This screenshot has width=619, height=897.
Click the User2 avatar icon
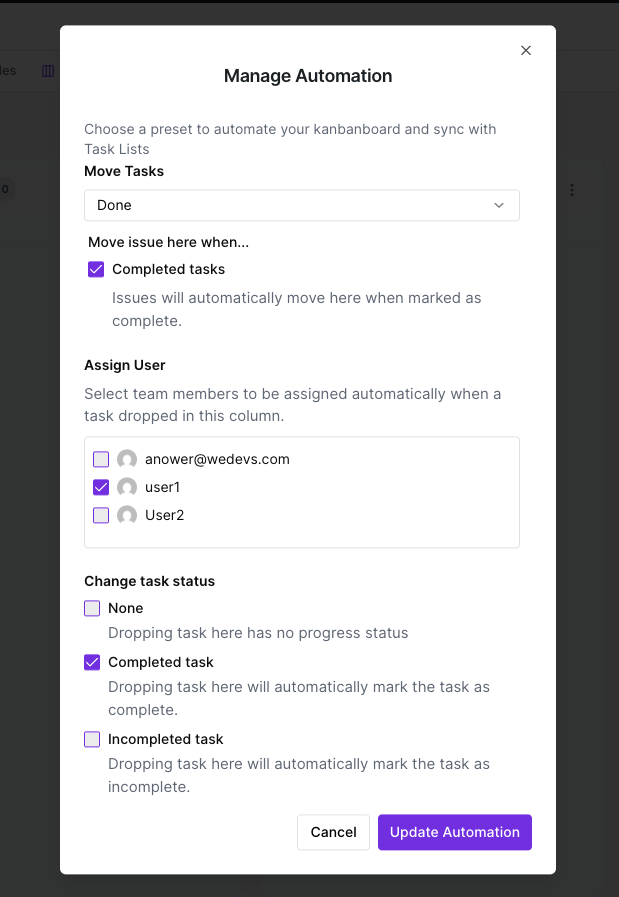tap(127, 516)
